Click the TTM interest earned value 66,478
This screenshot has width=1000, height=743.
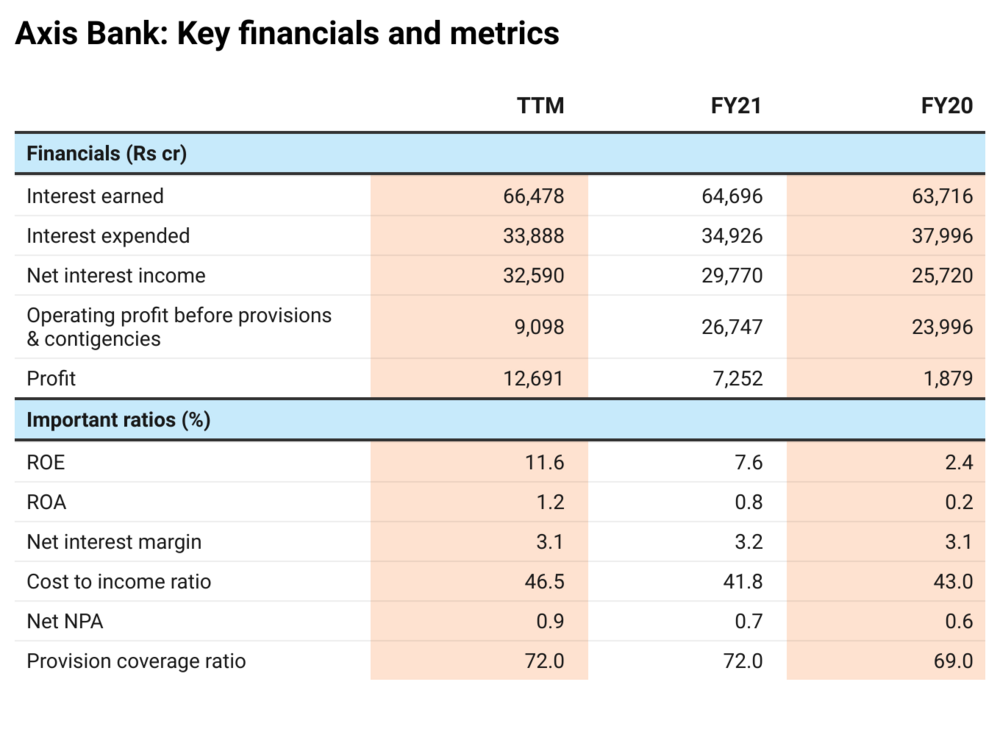(x=534, y=196)
